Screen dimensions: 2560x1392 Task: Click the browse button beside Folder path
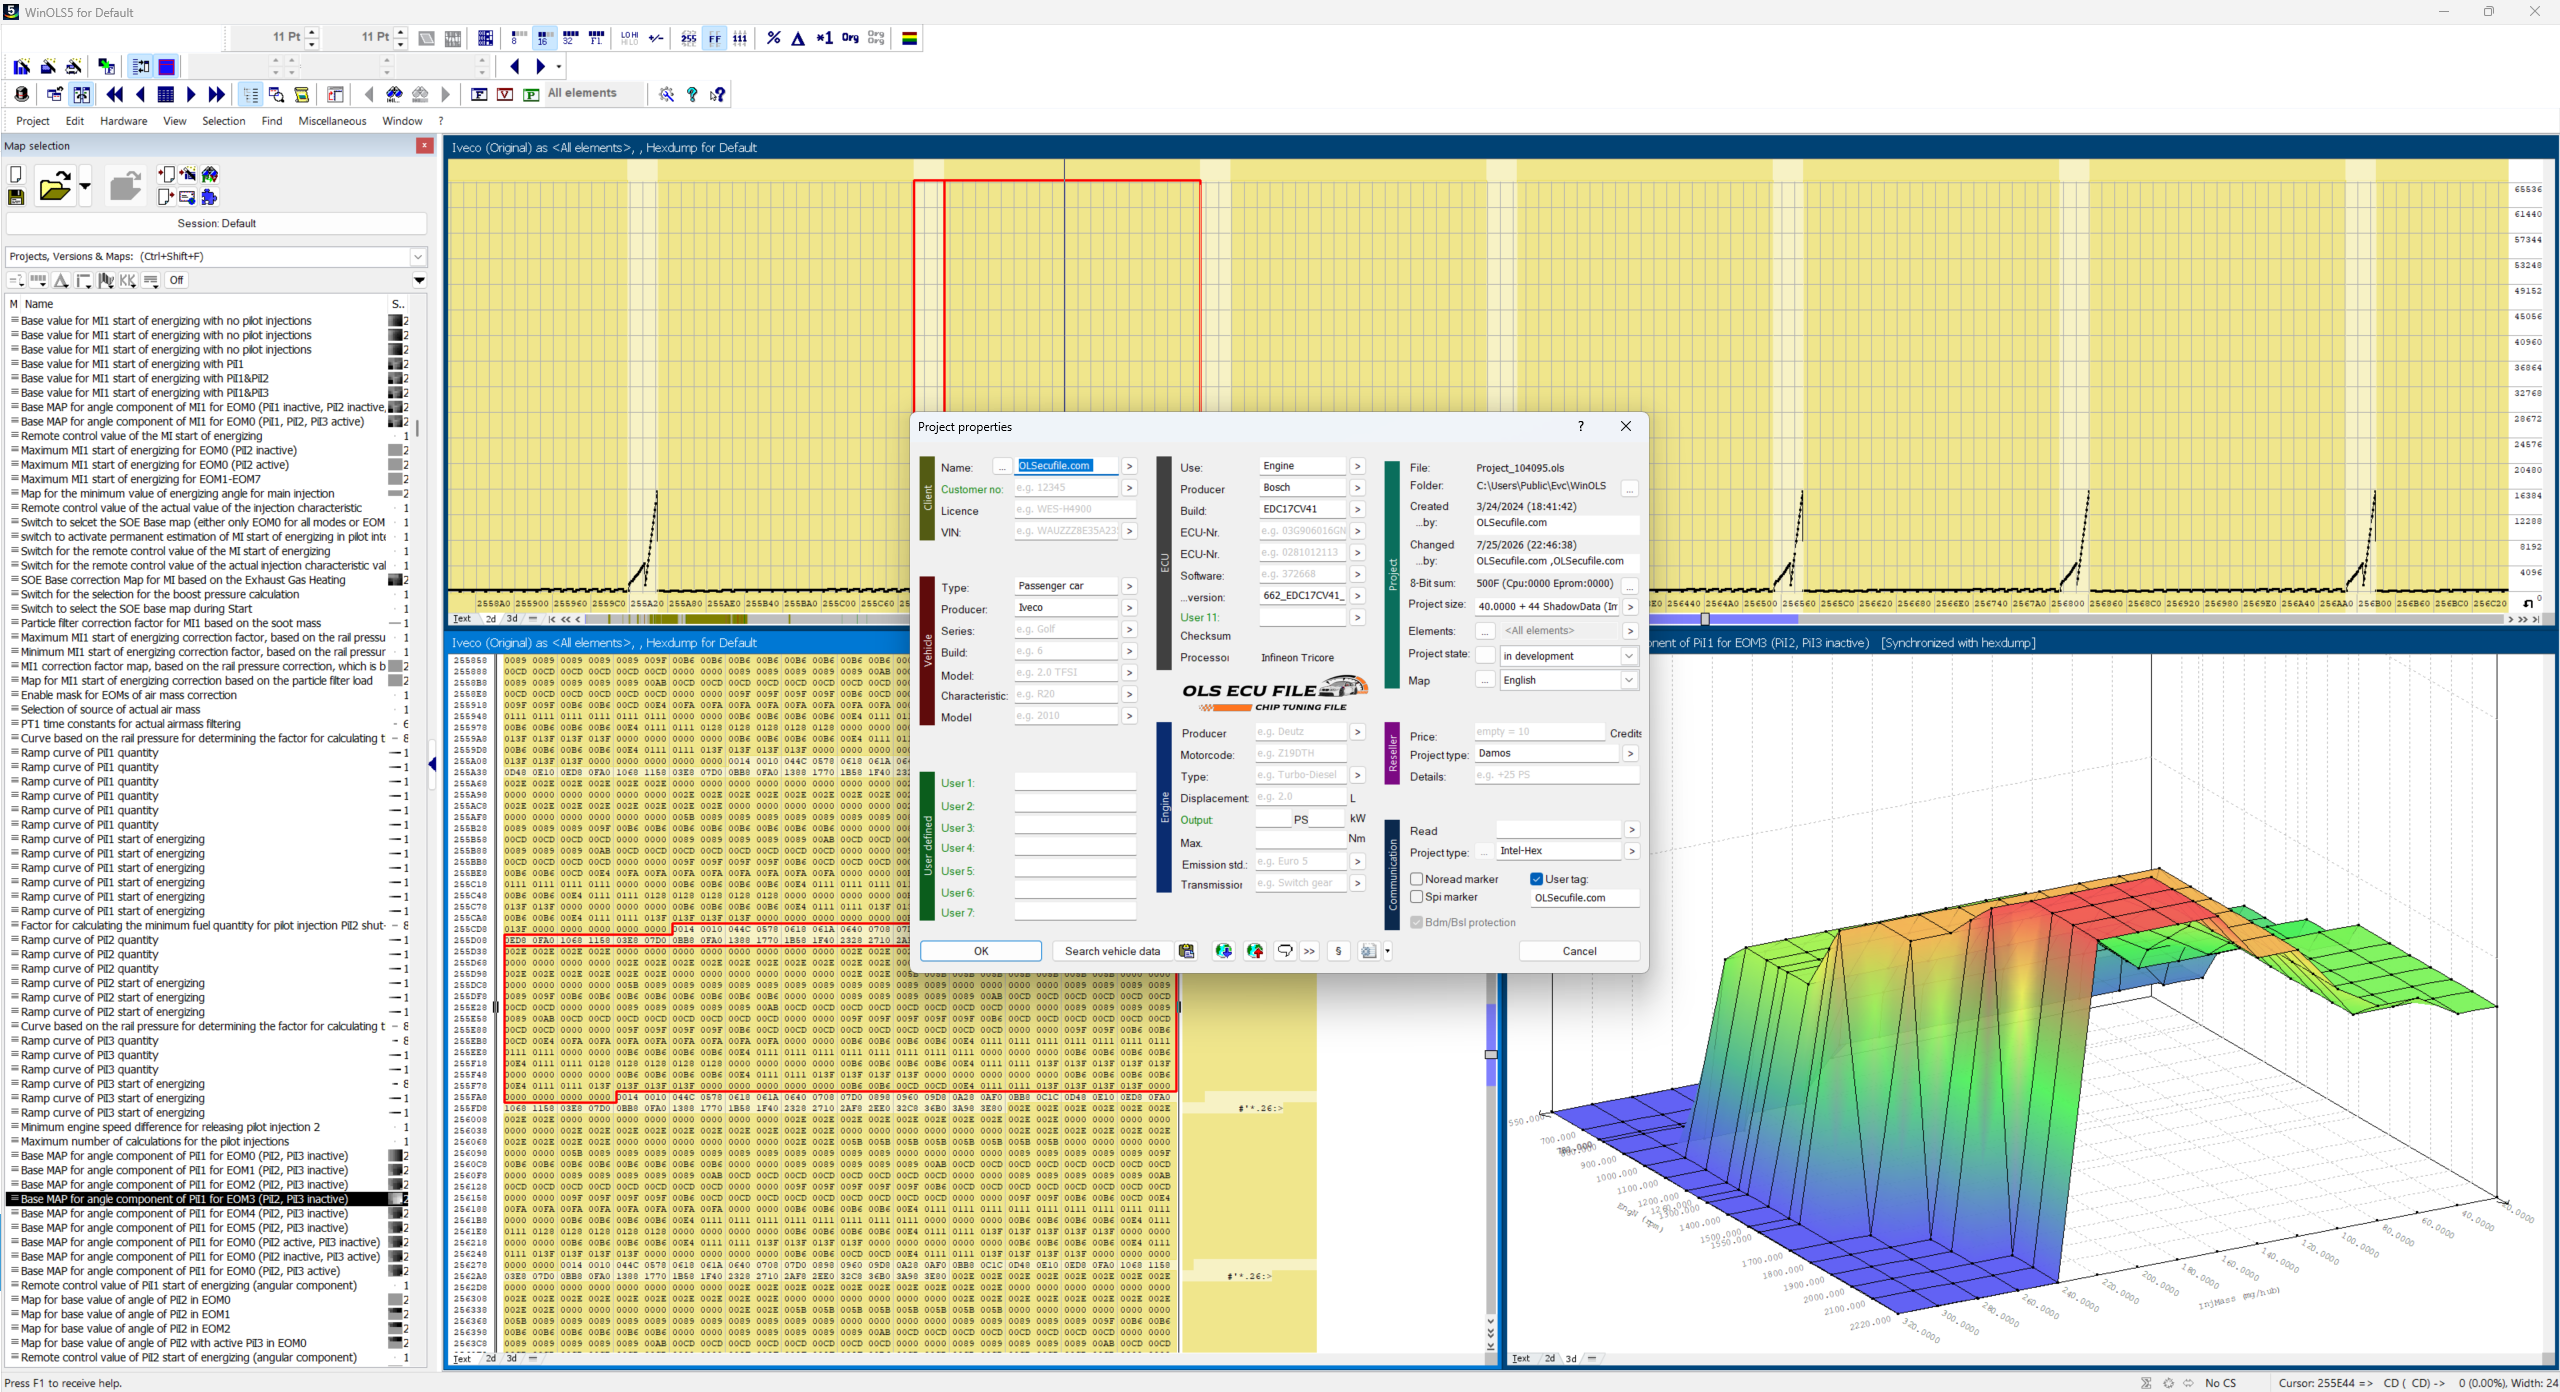1630,489
